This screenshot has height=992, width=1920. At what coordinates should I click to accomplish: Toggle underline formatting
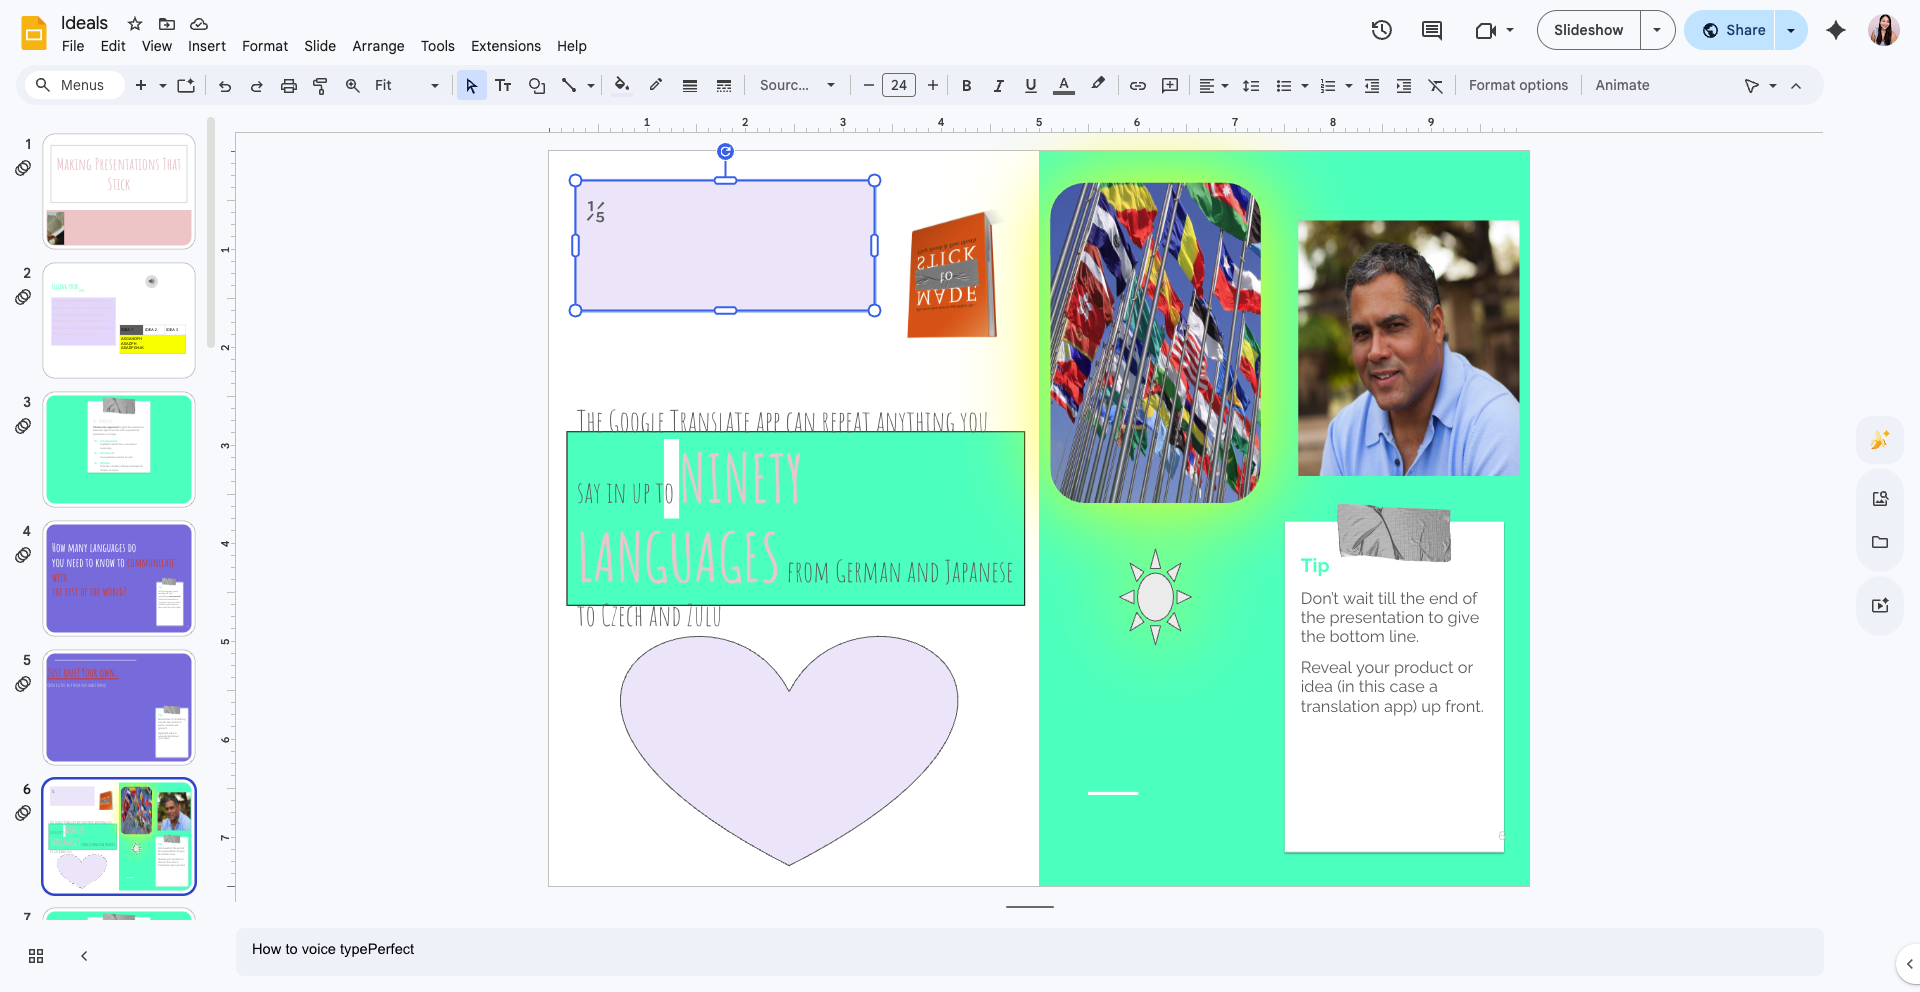click(1030, 86)
